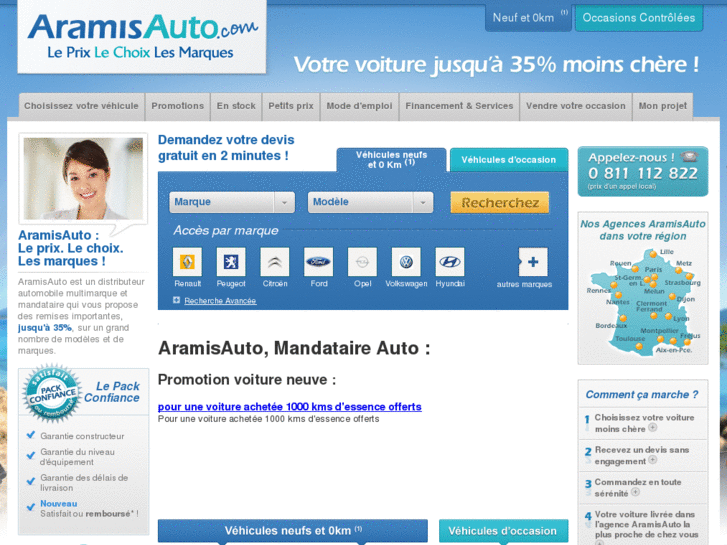Click Garantie constructeur list item

point(82,436)
